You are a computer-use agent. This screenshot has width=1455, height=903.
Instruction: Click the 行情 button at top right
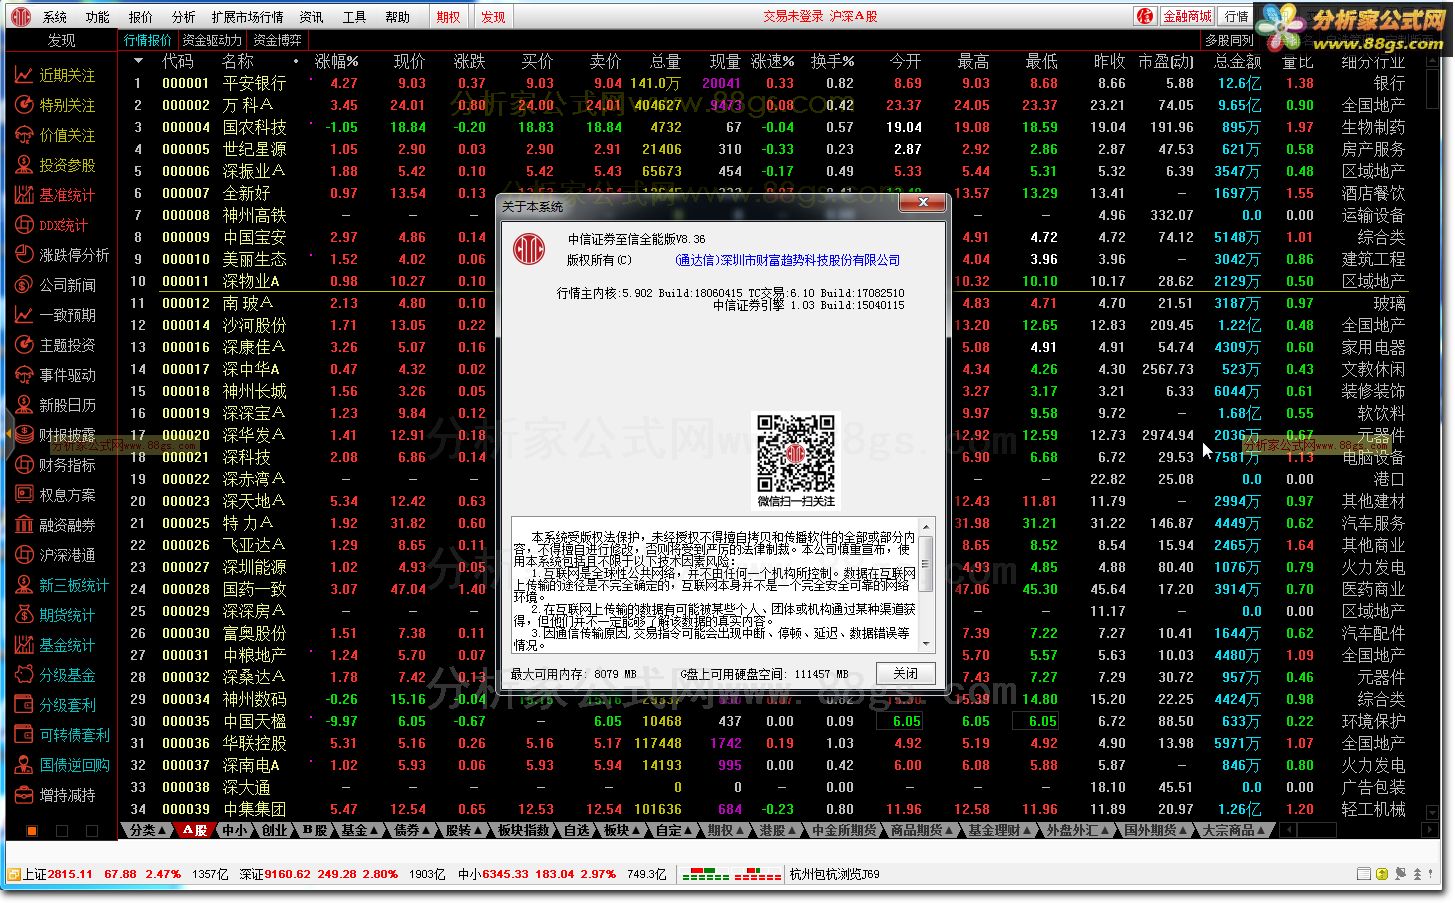pyautogui.click(x=1237, y=16)
